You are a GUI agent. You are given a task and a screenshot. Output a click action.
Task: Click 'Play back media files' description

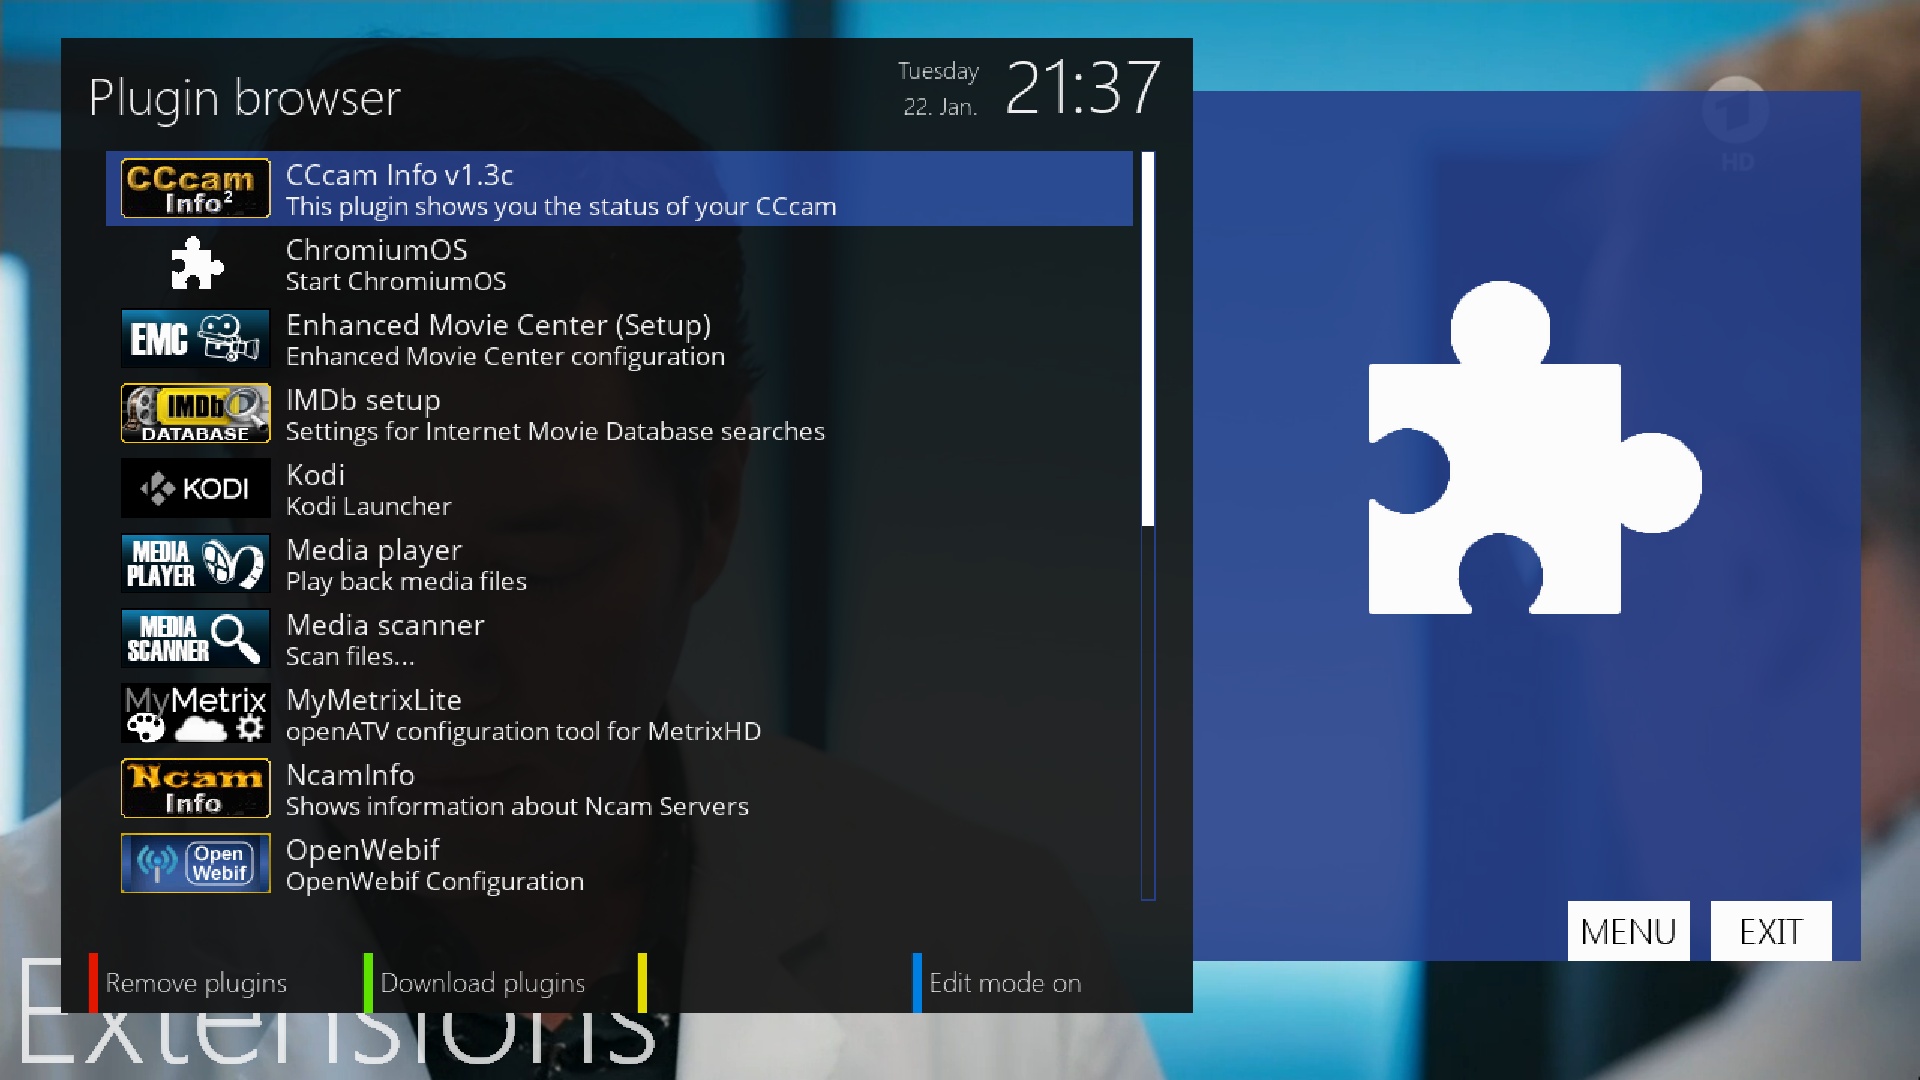pyautogui.click(x=406, y=582)
